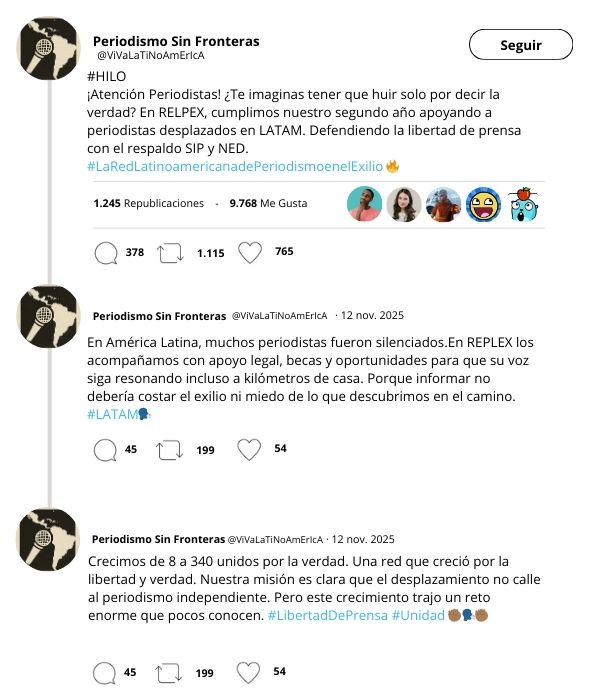600x700 pixels.
Task: Click the first liker avatar thumbnail
Action: tap(365, 204)
